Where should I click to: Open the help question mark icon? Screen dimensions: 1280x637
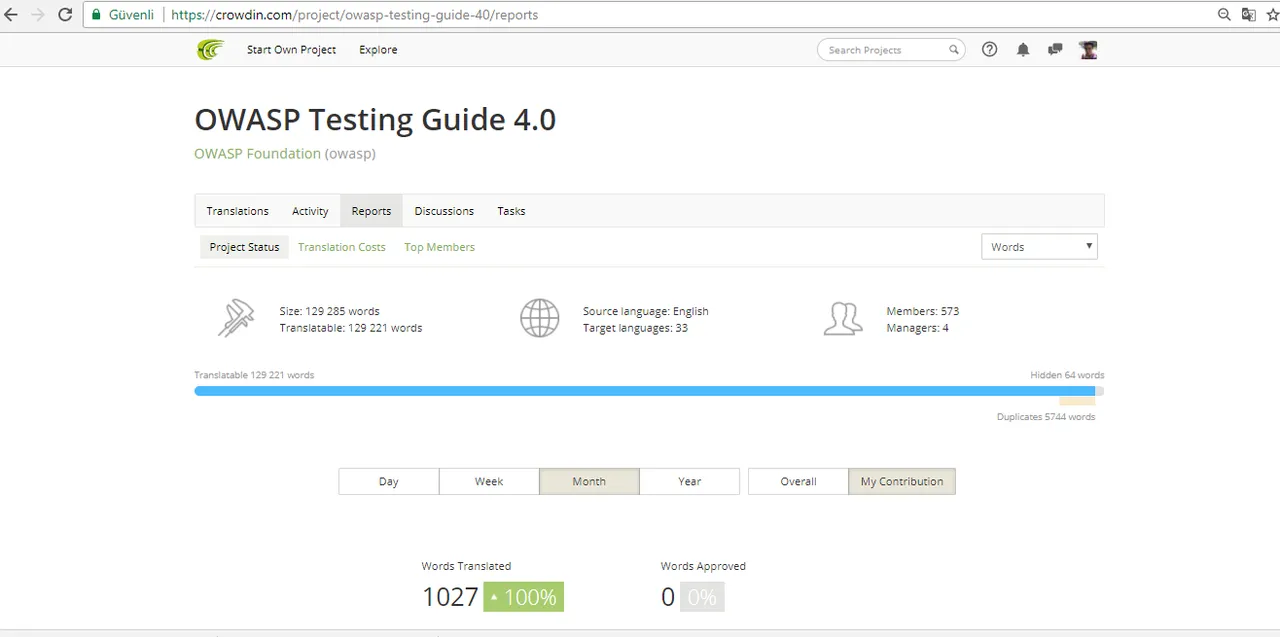[990, 50]
